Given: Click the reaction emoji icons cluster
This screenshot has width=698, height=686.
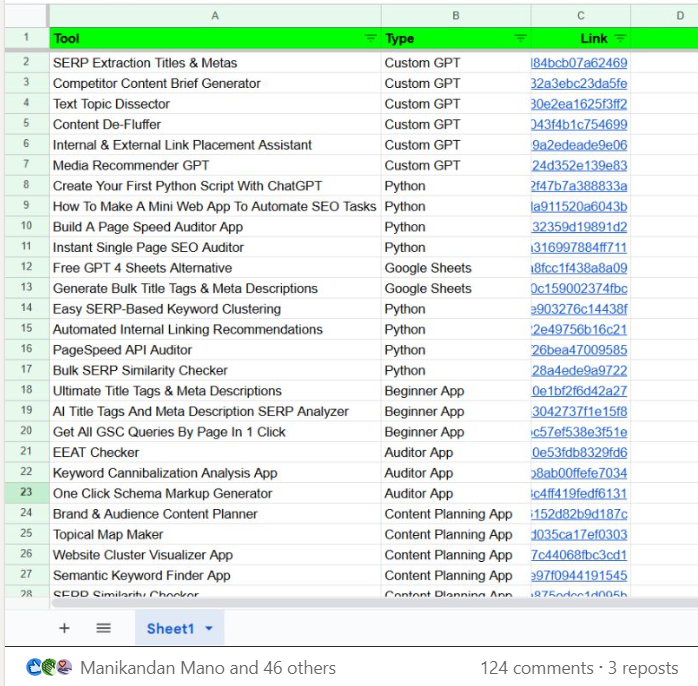Looking at the screenshot, I should coord(49,667).
